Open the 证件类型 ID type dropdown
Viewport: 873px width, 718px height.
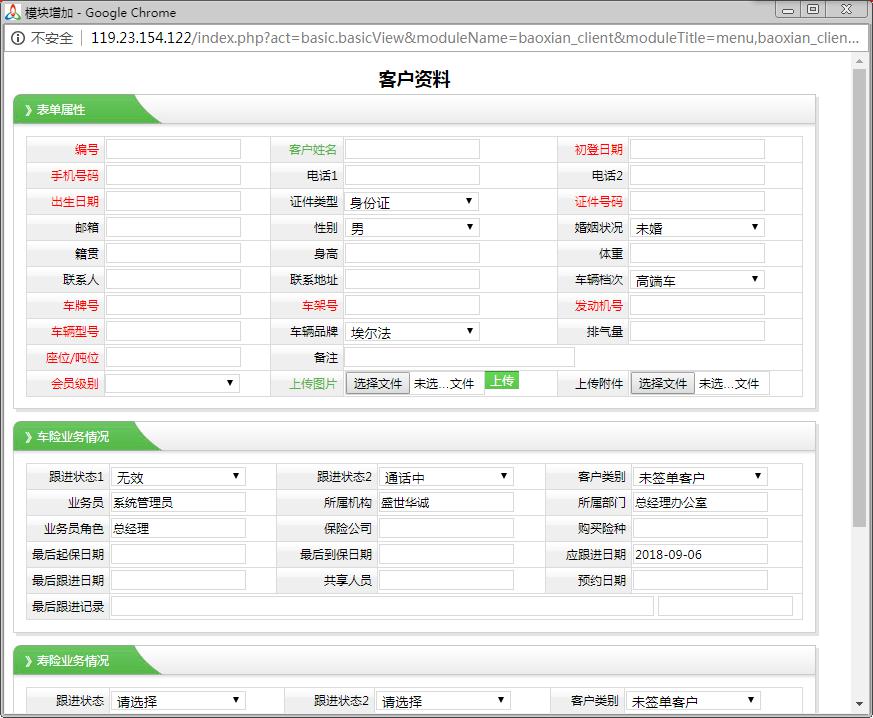[413, 200]
